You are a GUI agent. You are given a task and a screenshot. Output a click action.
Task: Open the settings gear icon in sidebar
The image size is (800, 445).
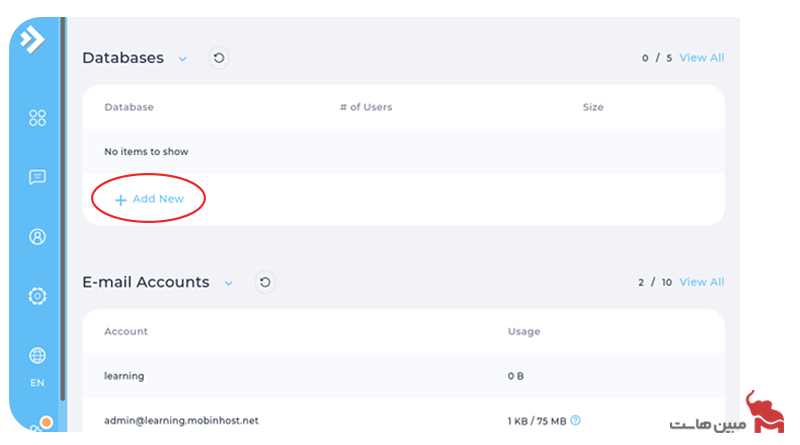[x=38, y=296]
